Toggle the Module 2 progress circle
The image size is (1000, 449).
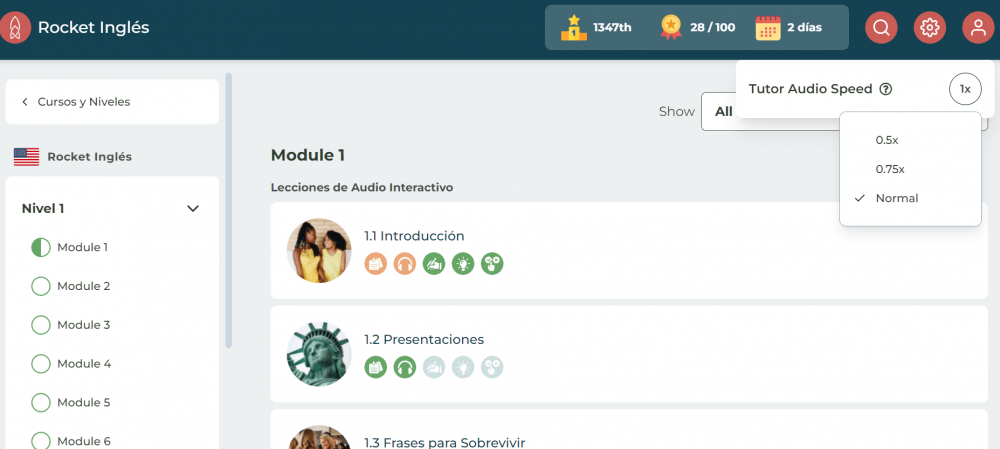41,286
